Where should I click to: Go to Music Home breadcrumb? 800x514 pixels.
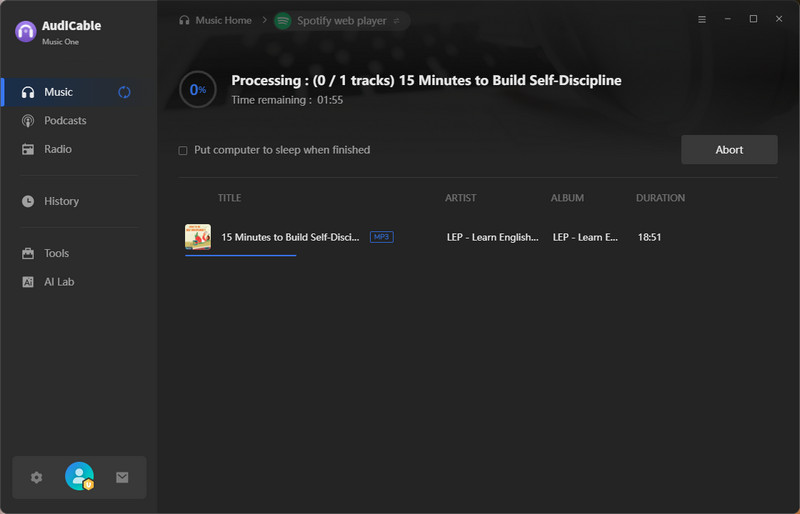(x=223, y=20)
